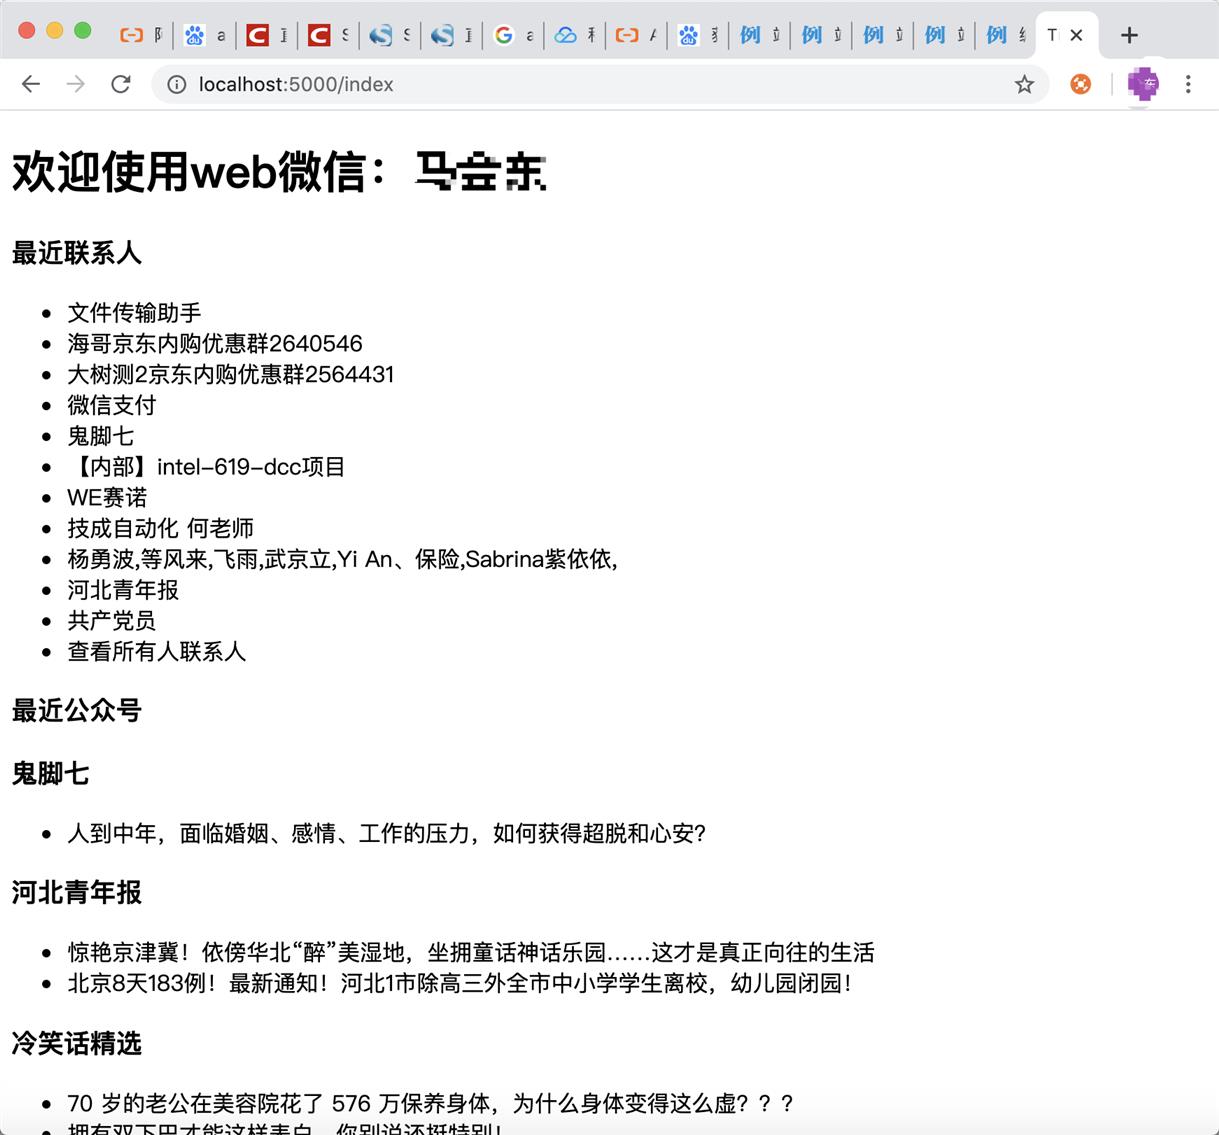The width and height of the screenshot is (1219, 1135).
Task: Switch to the Baidu paw tab labeled 'a'
Action: [204, 35]
